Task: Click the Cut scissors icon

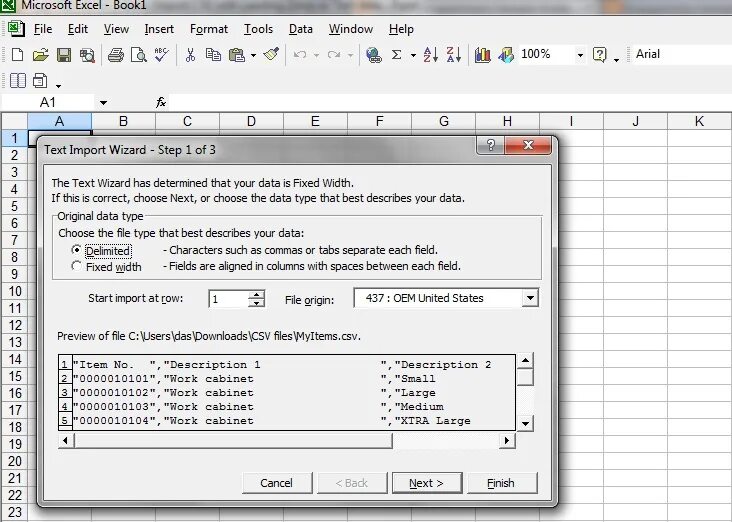Action: point(190,55)
